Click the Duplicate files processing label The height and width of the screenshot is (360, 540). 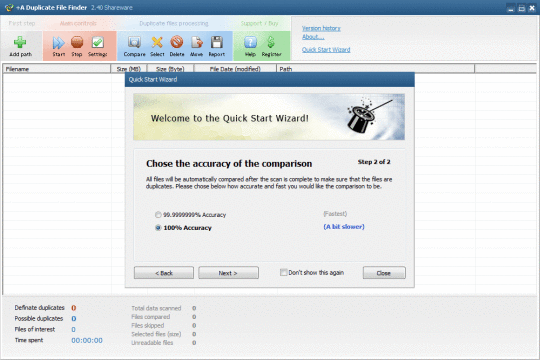[x=174, y=23]
